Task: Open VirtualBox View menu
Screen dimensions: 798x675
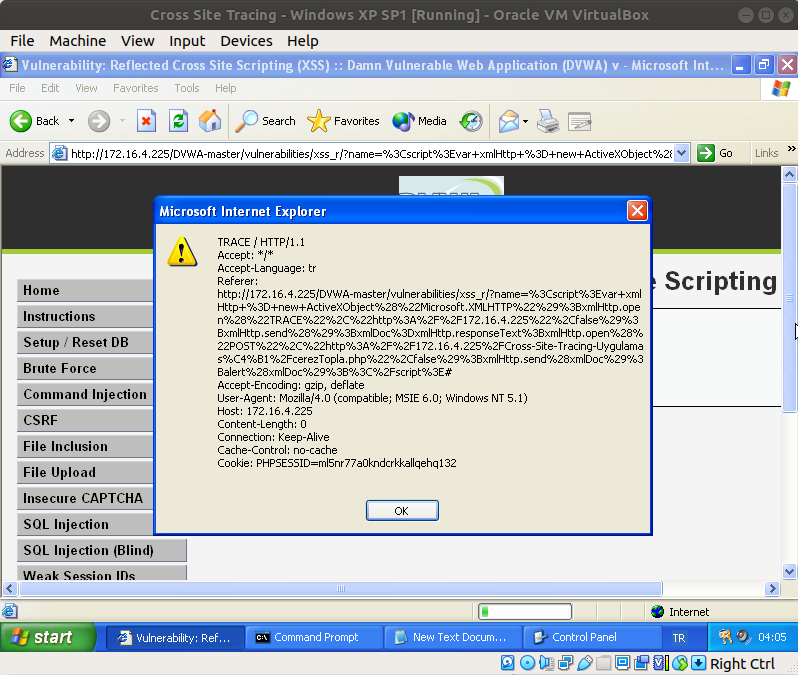Action: (137, 41)
